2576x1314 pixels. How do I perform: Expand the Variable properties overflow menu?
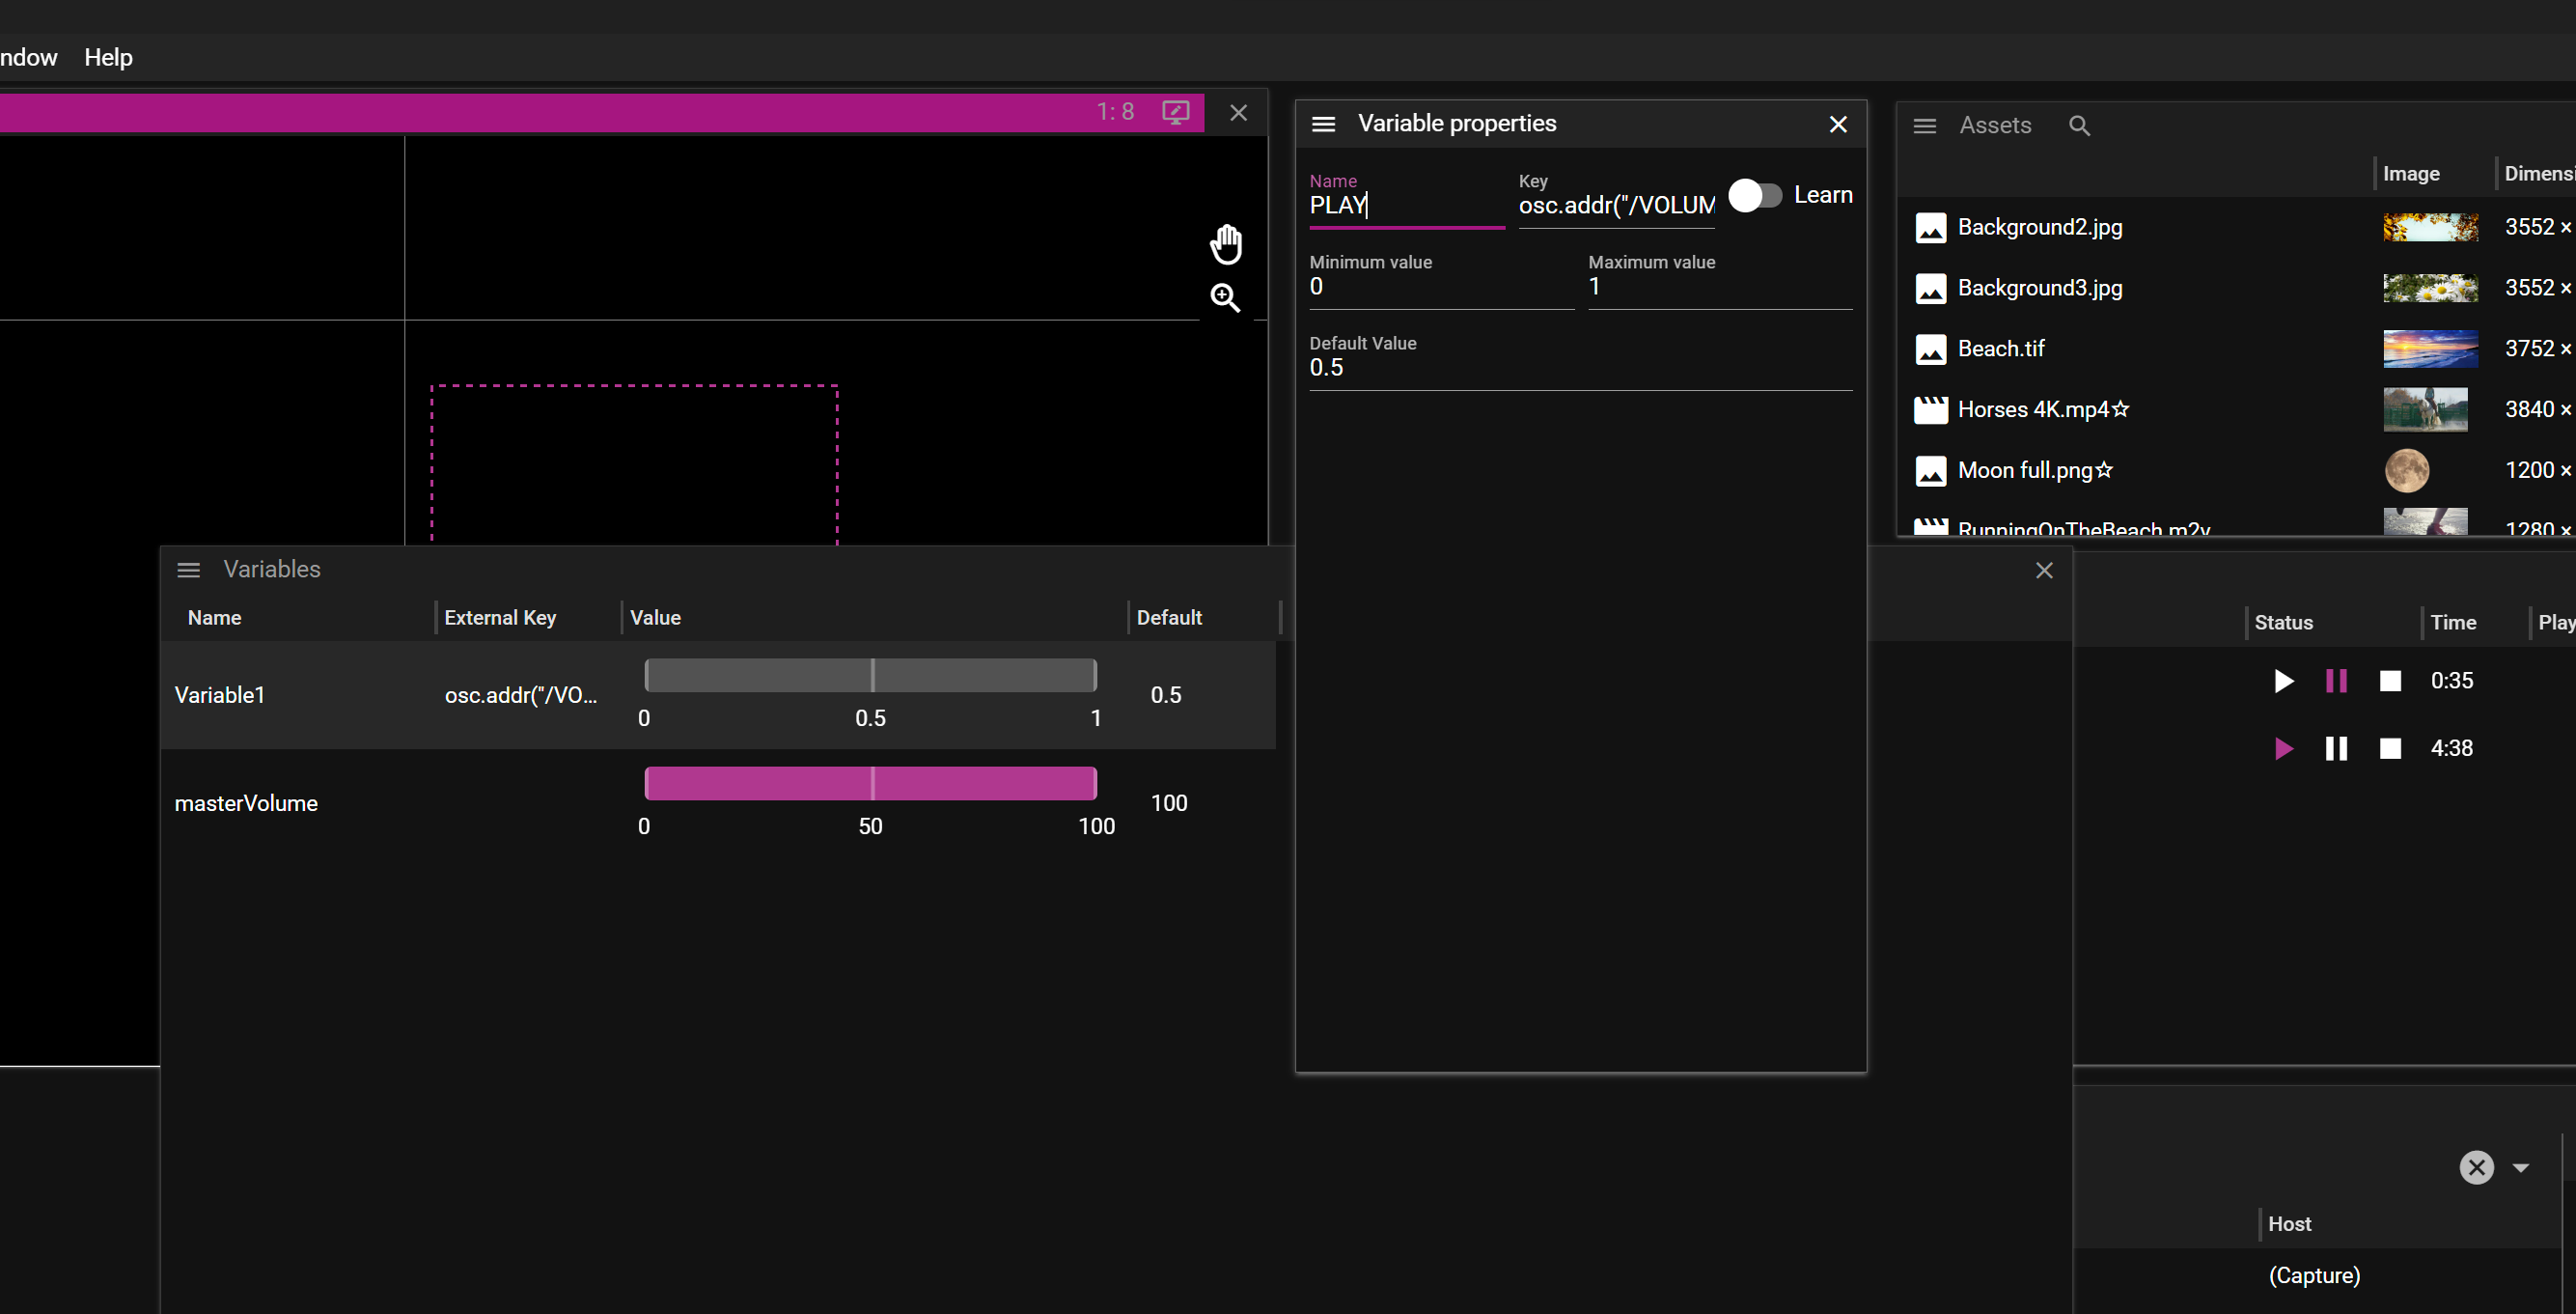tap(1325, 124)
